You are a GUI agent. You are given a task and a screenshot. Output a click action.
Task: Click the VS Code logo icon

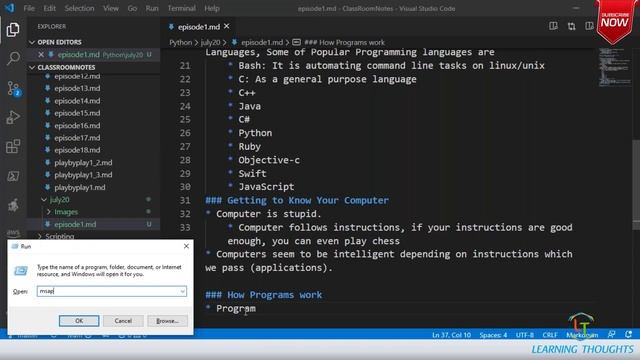click(x=9, y=8)
